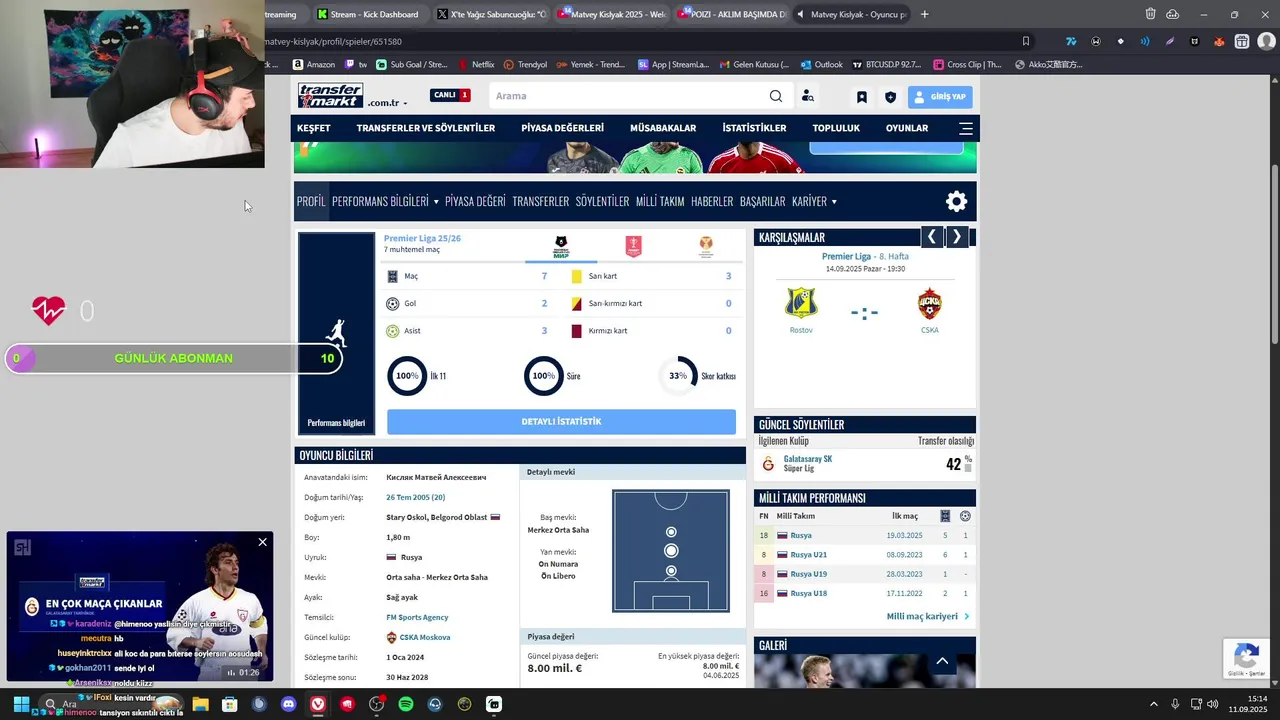Open the Milli Takım tab
The width and height of the screenshot is (1280, 720).
click(660, 201)
